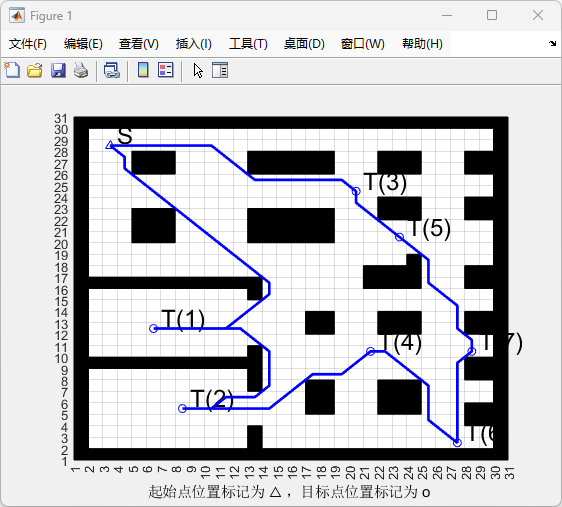Click the MATLAB logo in the title bar

point(17,16)
